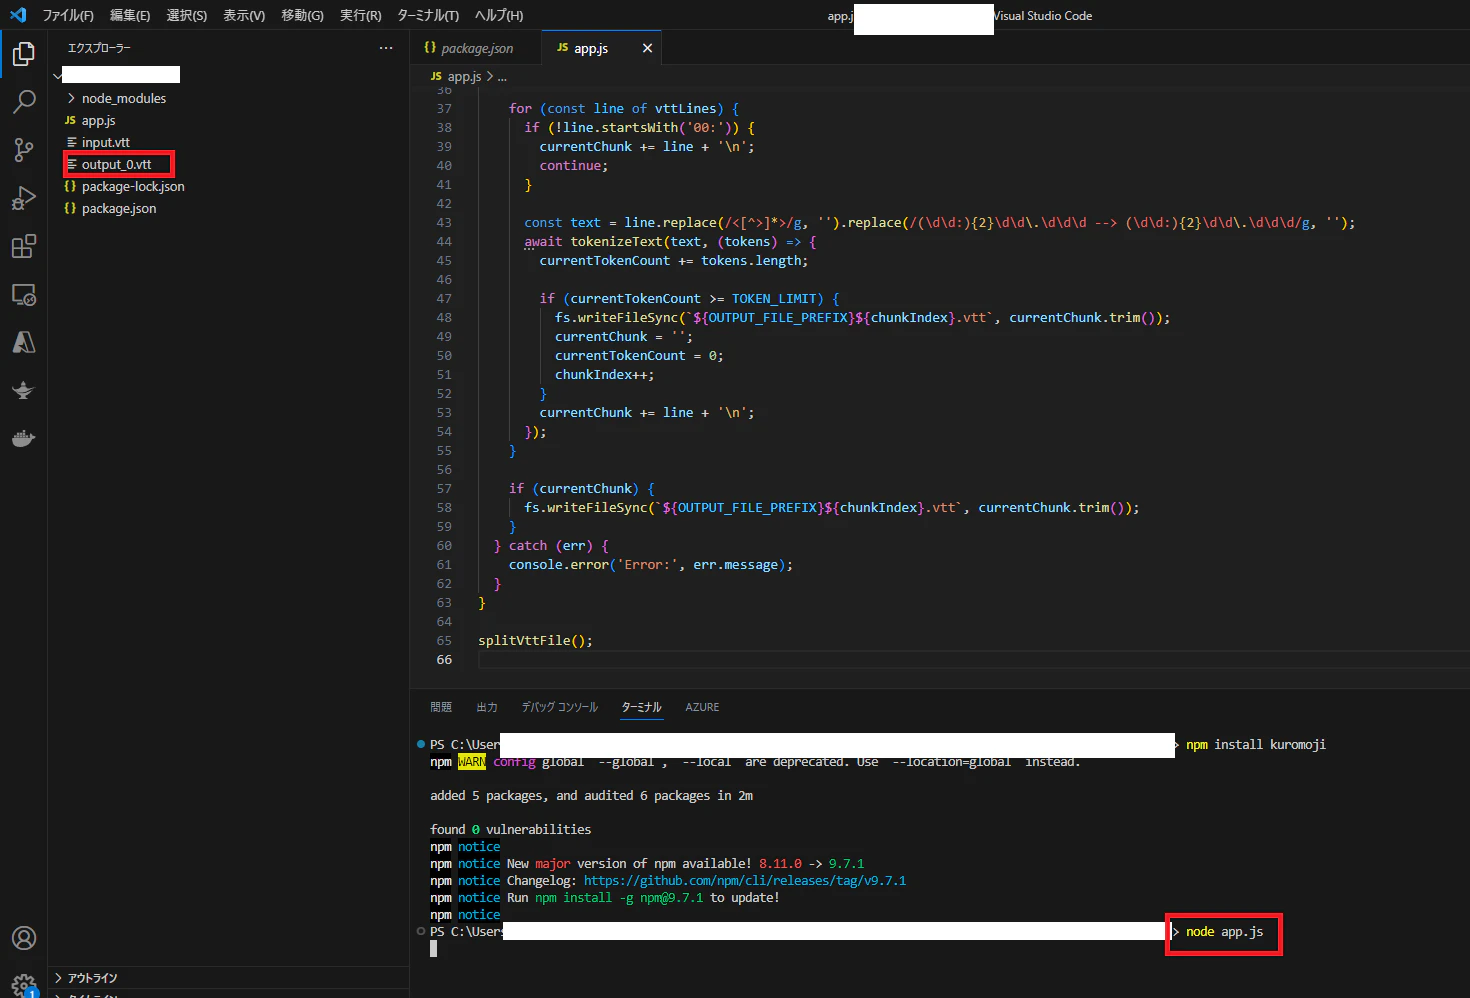
Task: Click the VS Code logo in title bar
Action: [x=18, y=15]
